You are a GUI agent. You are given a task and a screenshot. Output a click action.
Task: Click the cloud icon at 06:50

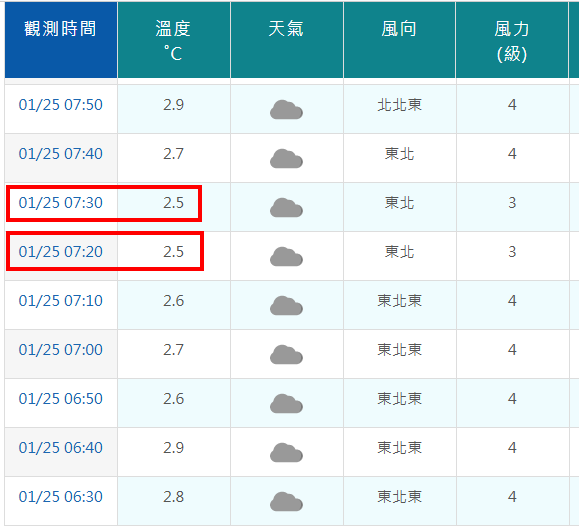click(286, 404)
